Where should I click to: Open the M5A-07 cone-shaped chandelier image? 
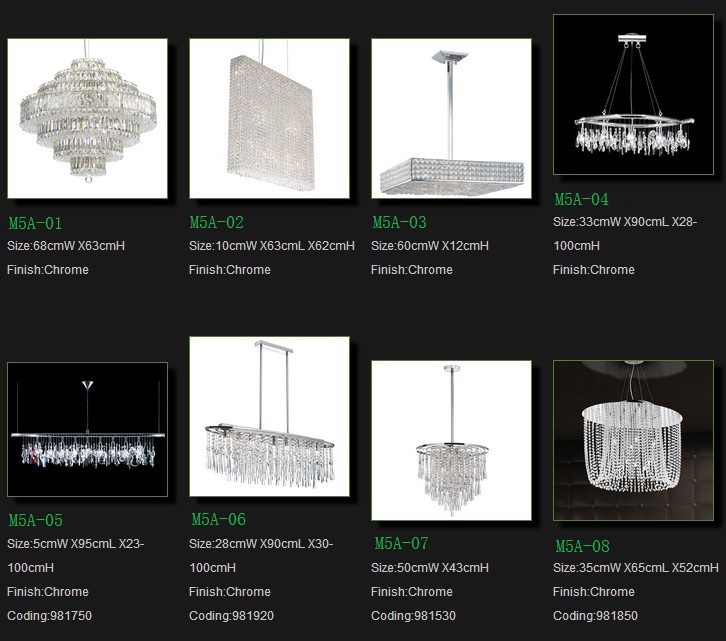pyautogui.click(x=451, y=440)
